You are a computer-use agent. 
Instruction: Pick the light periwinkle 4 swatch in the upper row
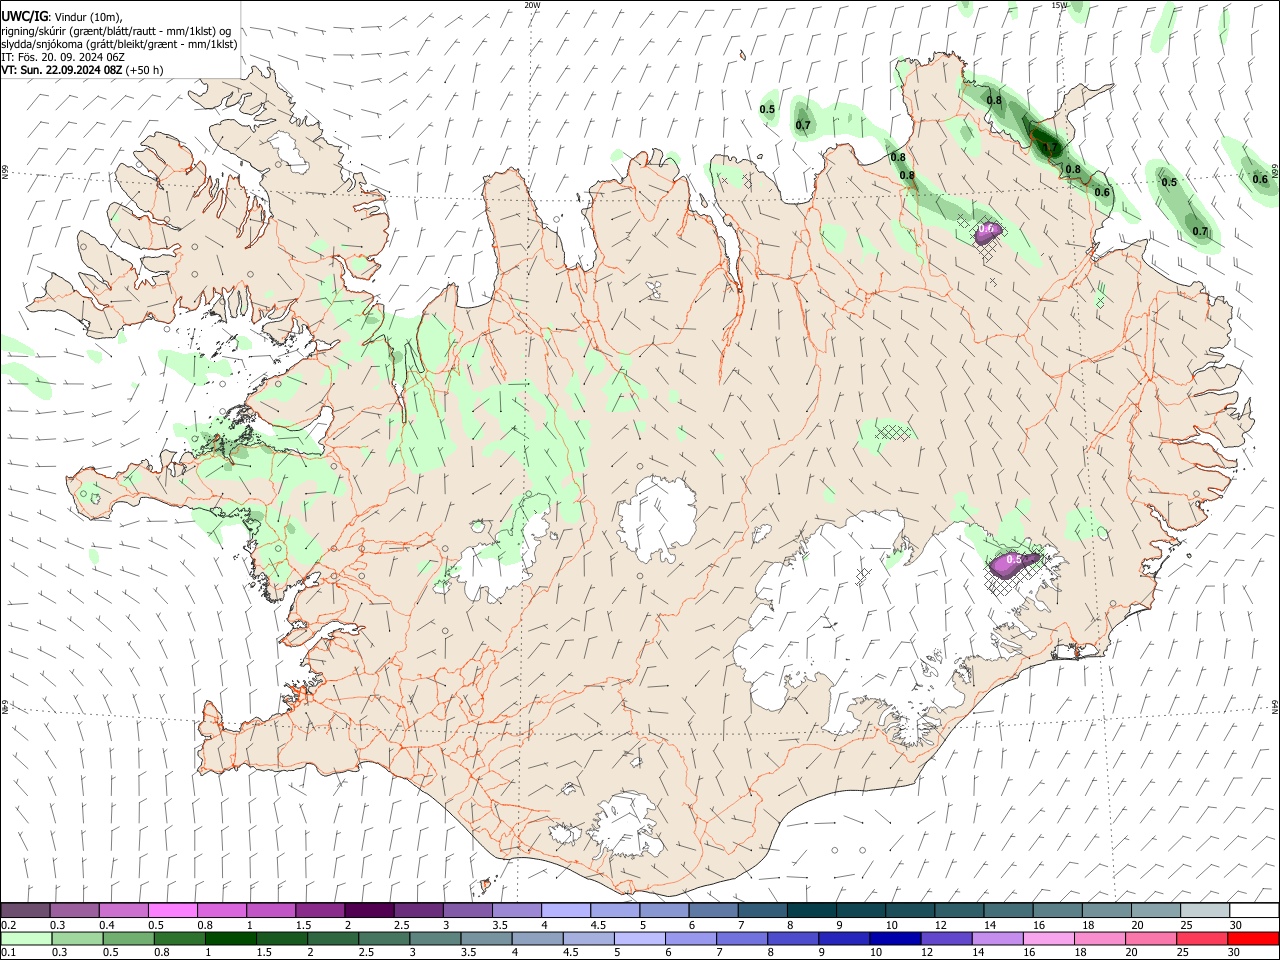pyautogui.click(x=565, y=911)
